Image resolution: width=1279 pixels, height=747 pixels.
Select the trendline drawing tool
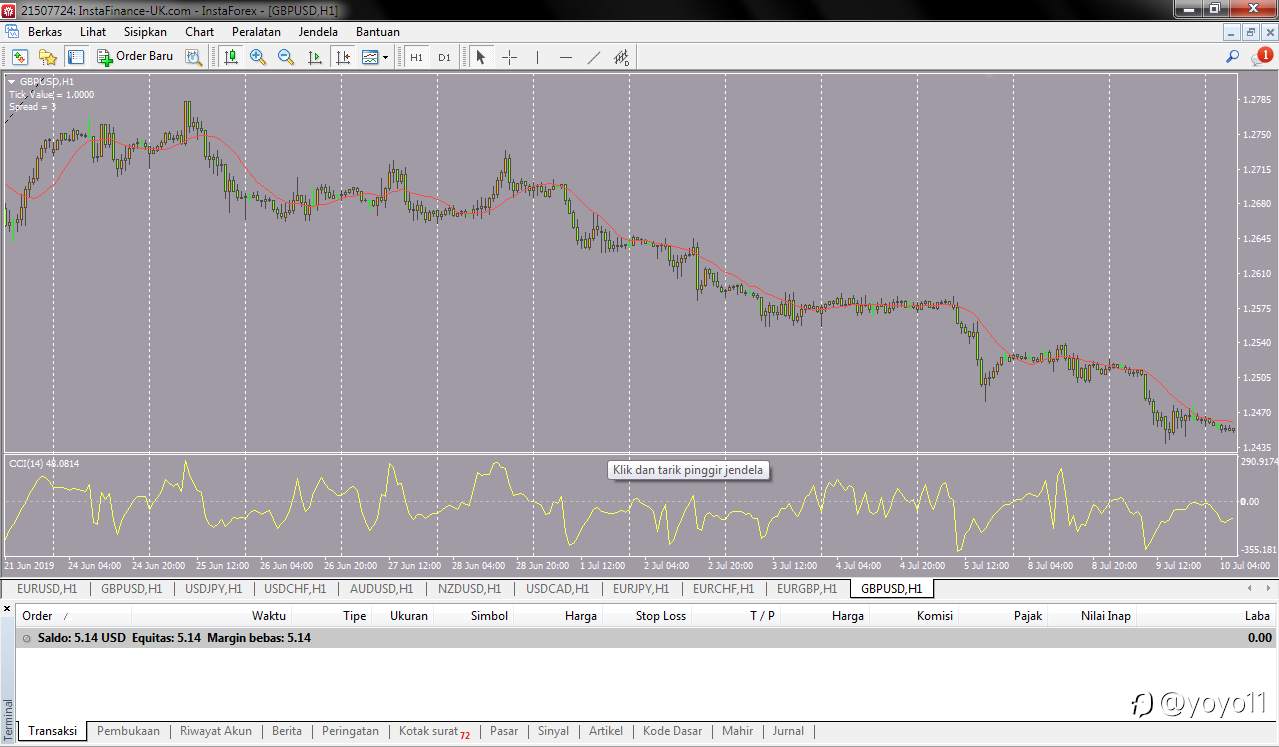pyautogui.click(x=593, y=57)
